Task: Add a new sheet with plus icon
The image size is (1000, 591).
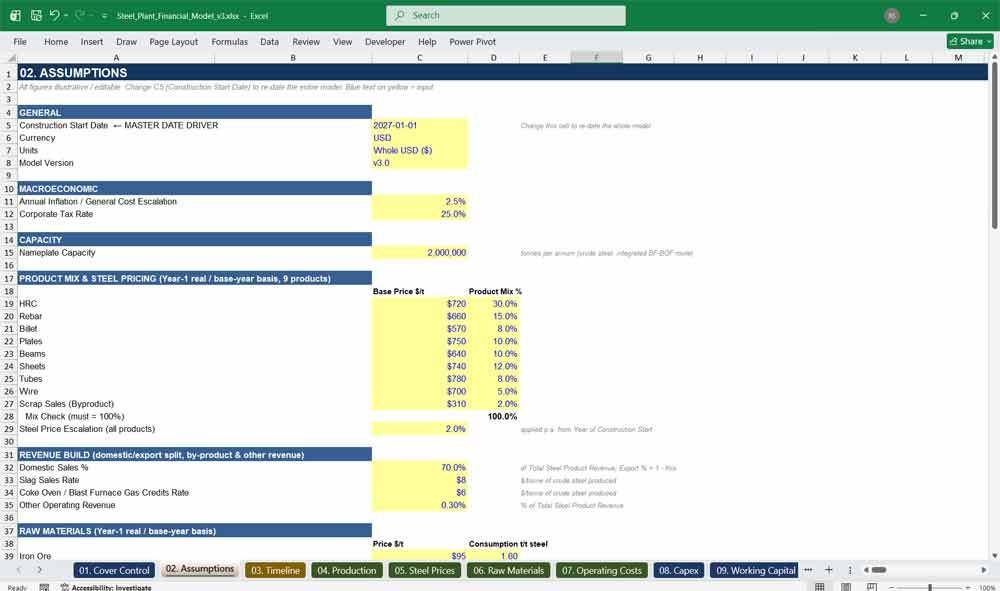Action: tap(828, 570)
